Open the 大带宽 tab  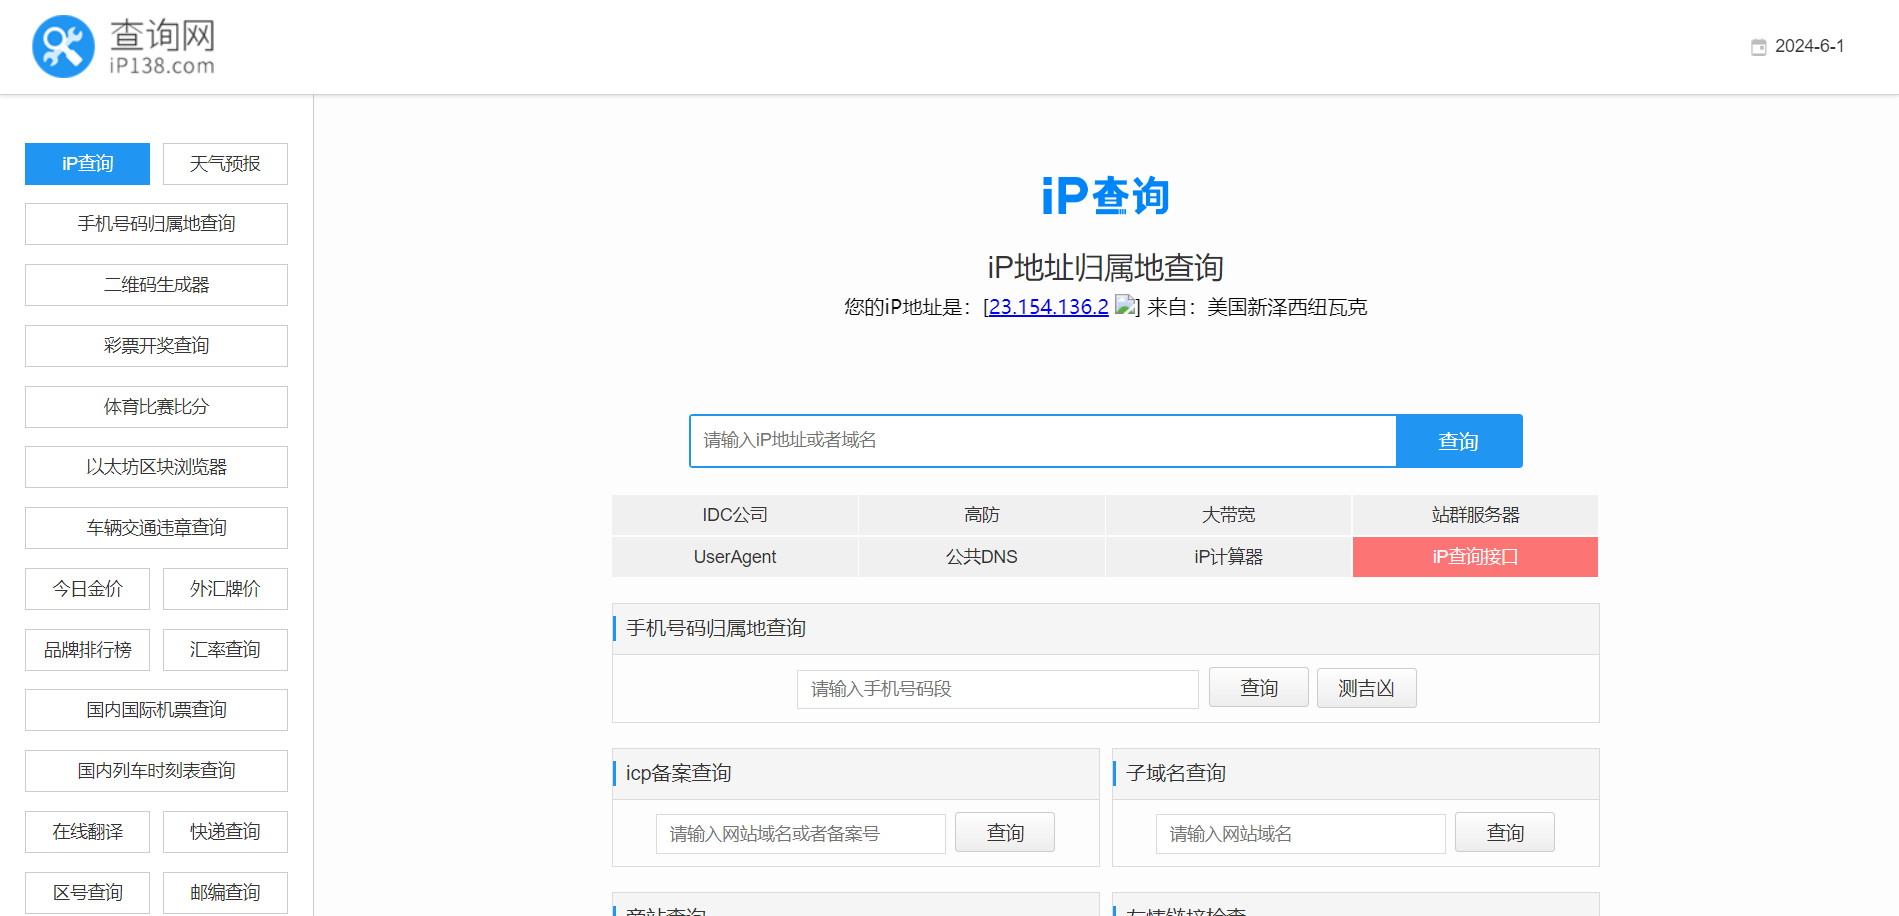coord(1228,515)
